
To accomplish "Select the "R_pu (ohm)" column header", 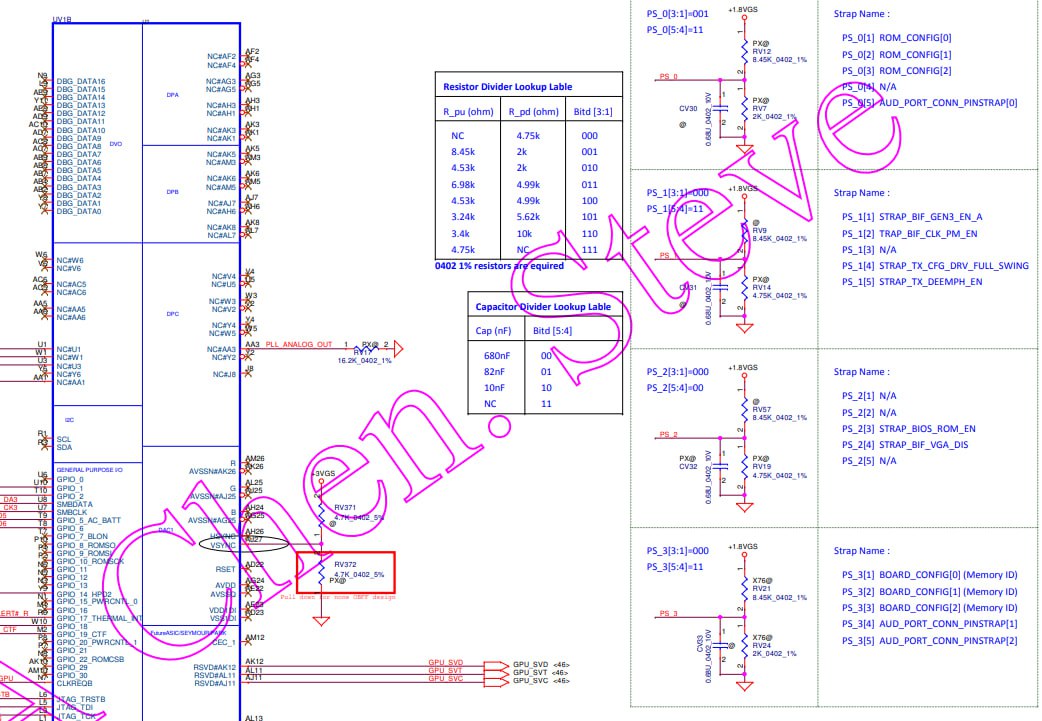I will tap(469, 112).
